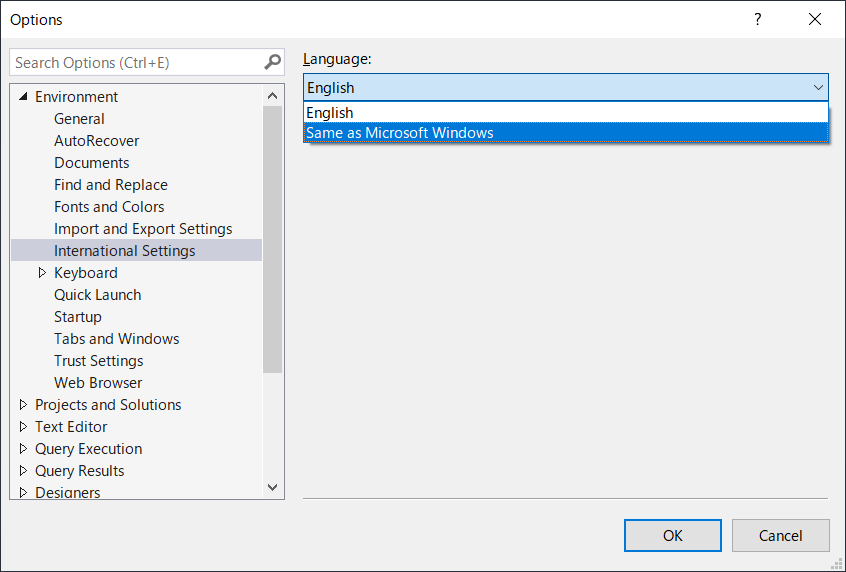Viewport: 846px width, 572px height.
Task: Choose English from the language list
Action: point(565,113)
